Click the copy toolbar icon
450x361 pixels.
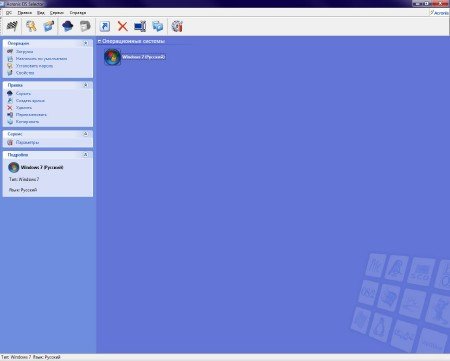coord(158,26)
